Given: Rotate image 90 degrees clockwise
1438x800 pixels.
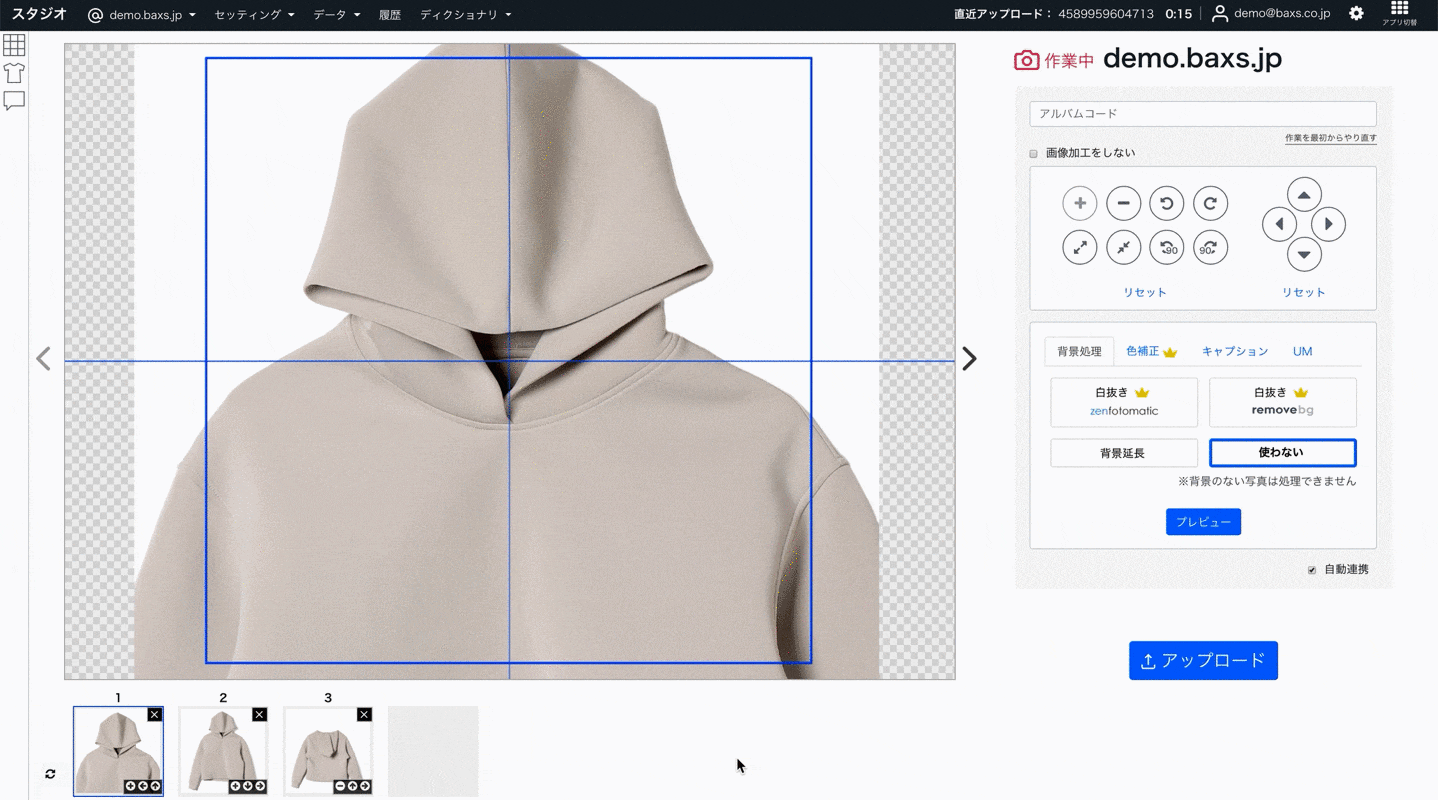Looking at the screenshot, I should 1209,248.
